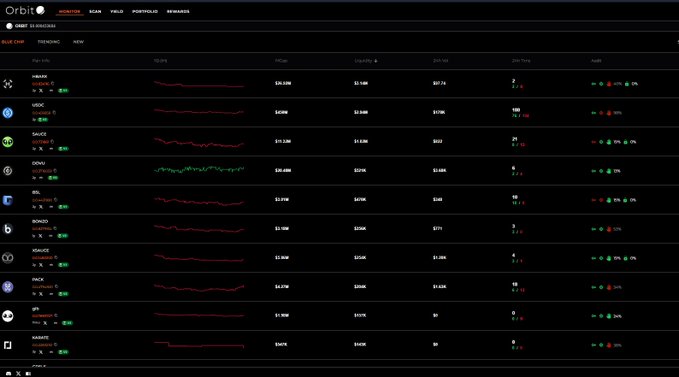Click the USDC token logo
679x377 pixels.
8,113
